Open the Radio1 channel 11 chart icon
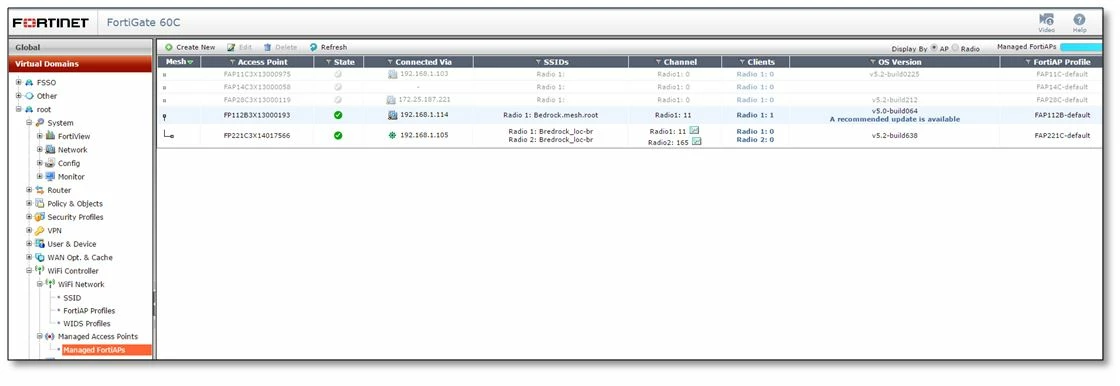The width and height of the screenshot is (1120, 386). click(694, 131)
